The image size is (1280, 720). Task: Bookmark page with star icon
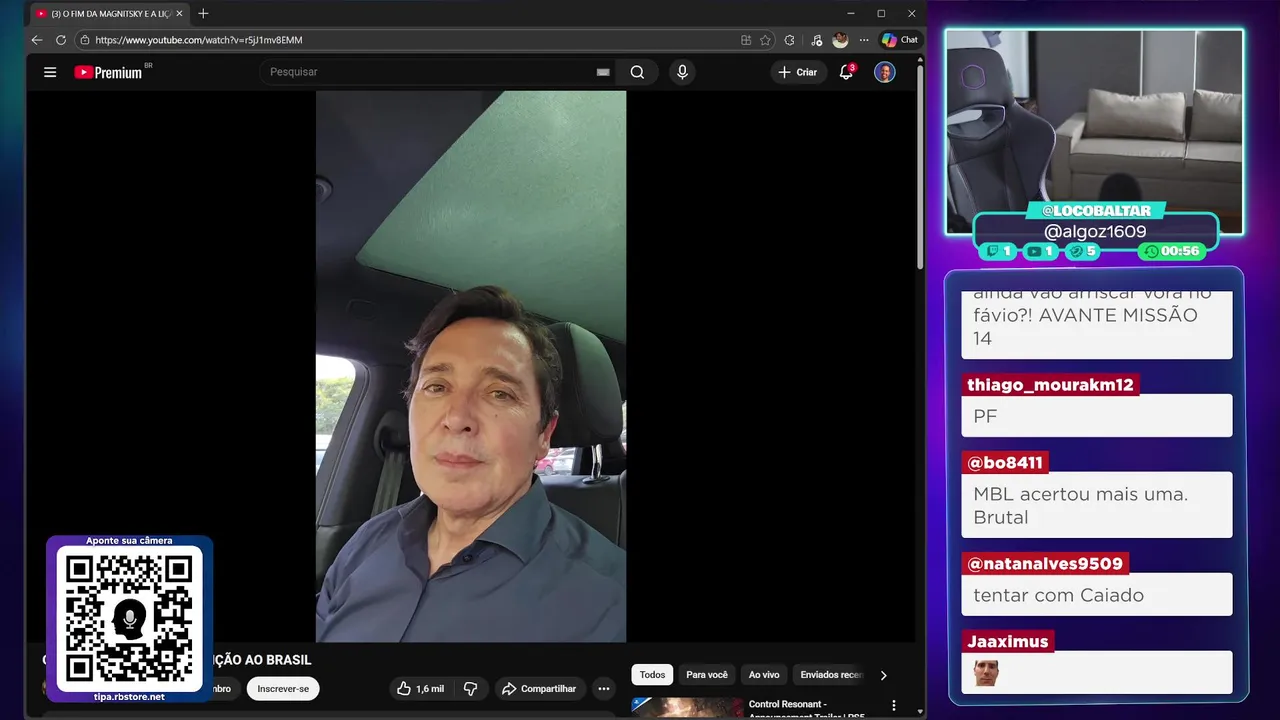click(765, 40)
